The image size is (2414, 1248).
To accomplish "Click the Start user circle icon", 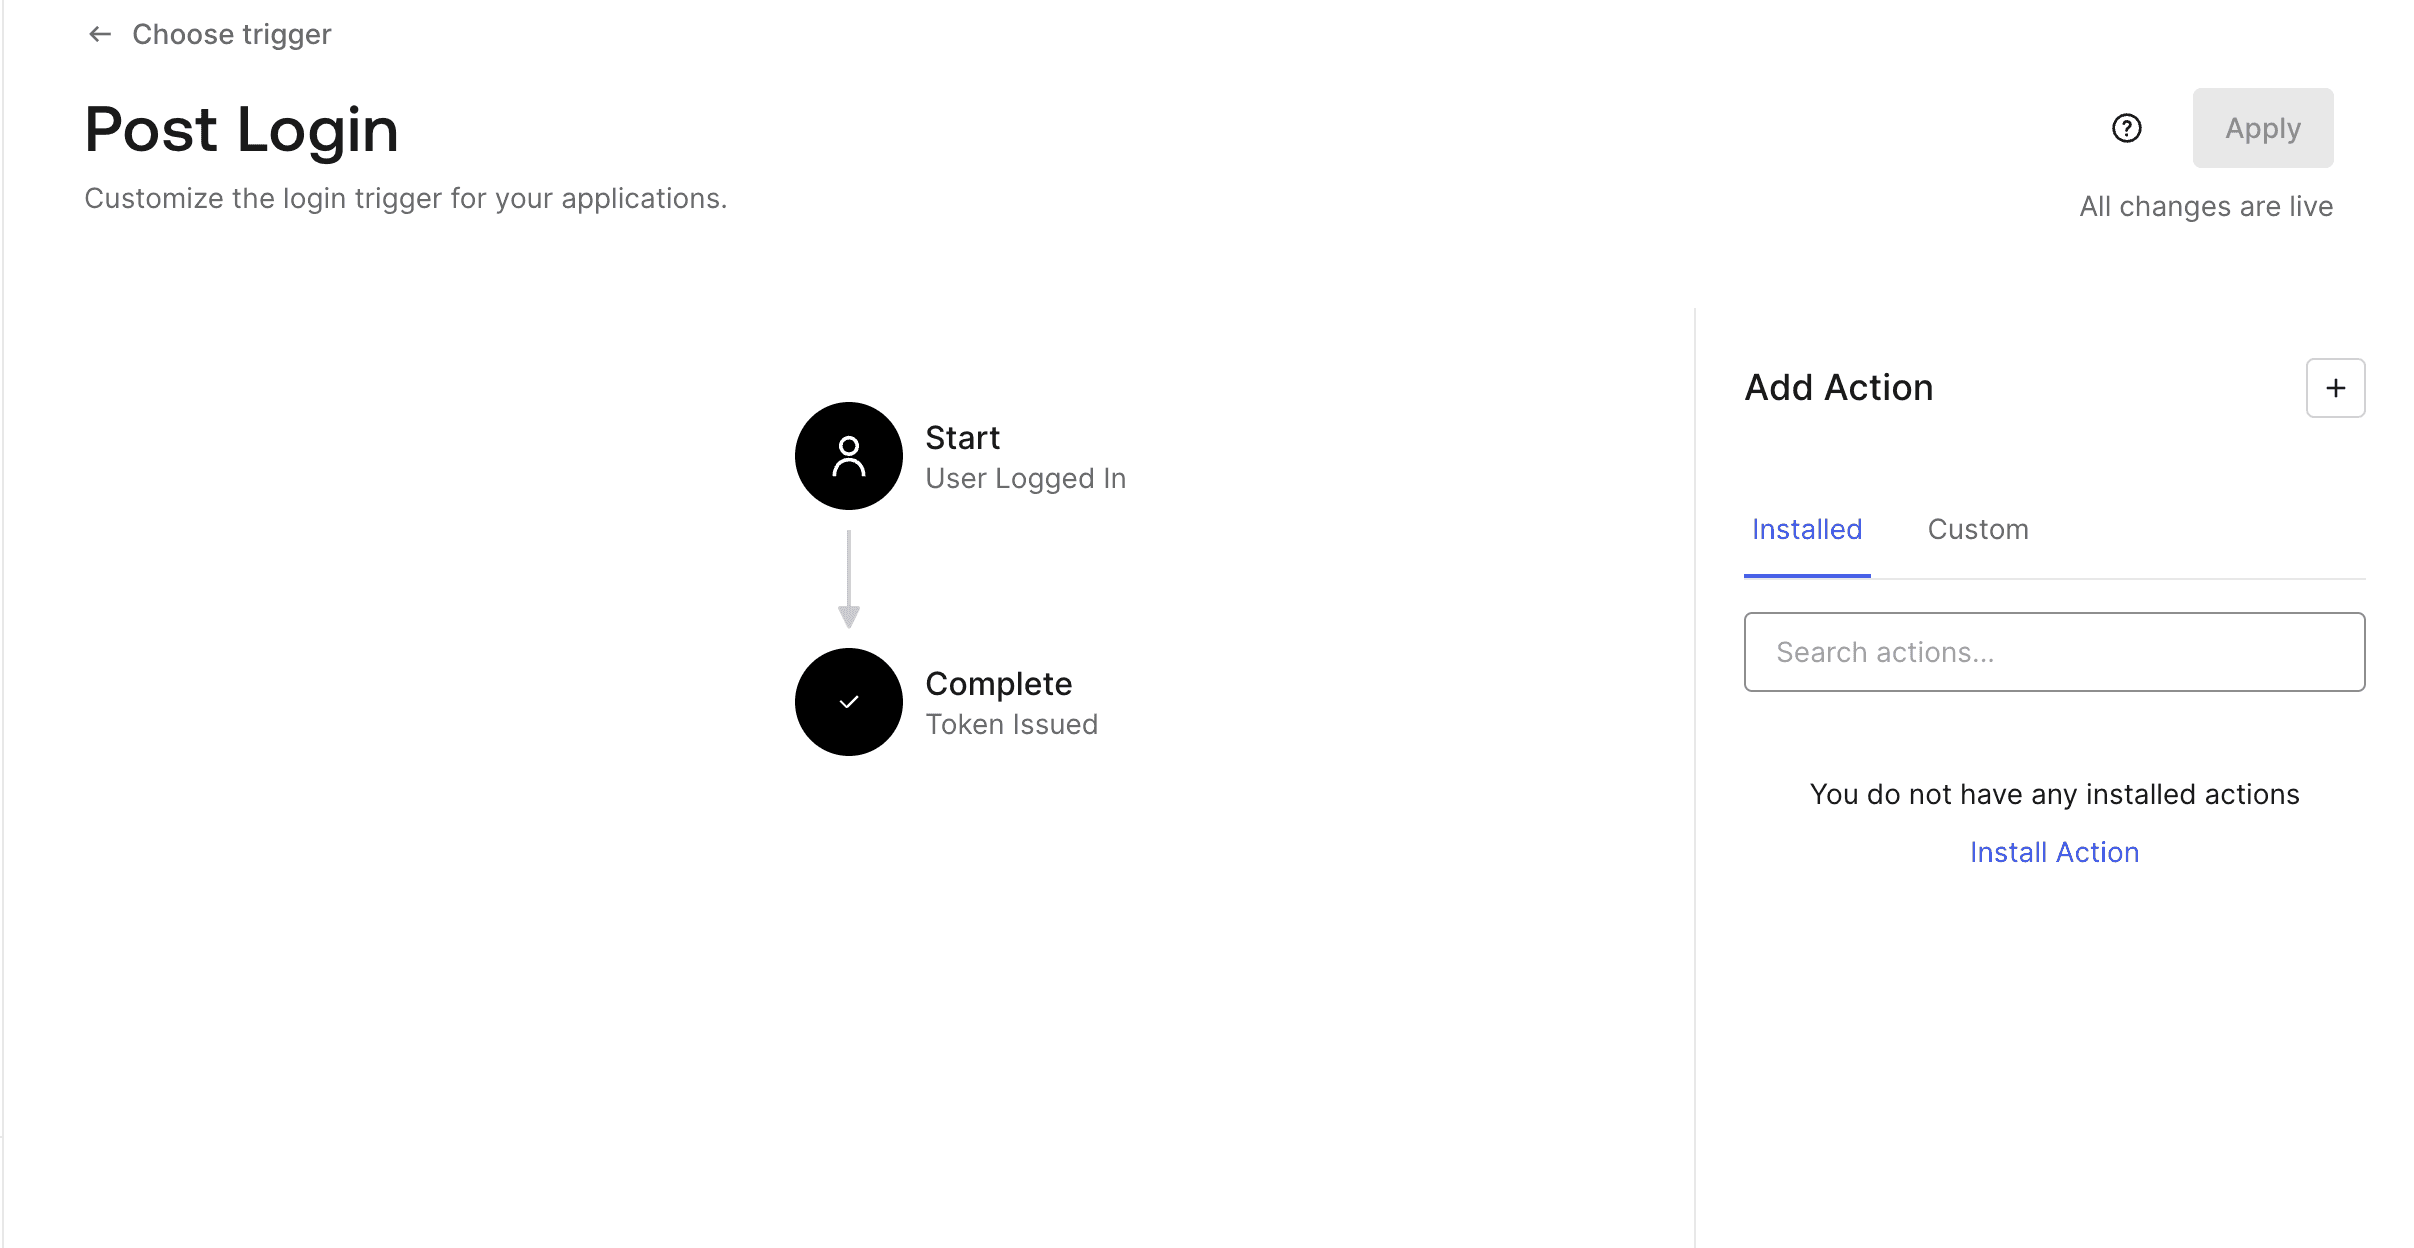I will (848, 456).
